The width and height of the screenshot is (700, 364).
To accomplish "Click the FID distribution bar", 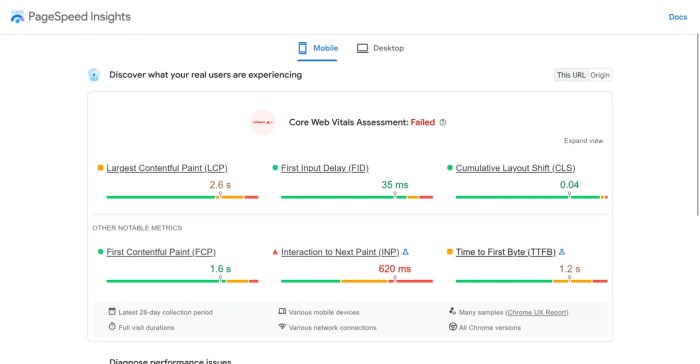I will coord(357,197).
